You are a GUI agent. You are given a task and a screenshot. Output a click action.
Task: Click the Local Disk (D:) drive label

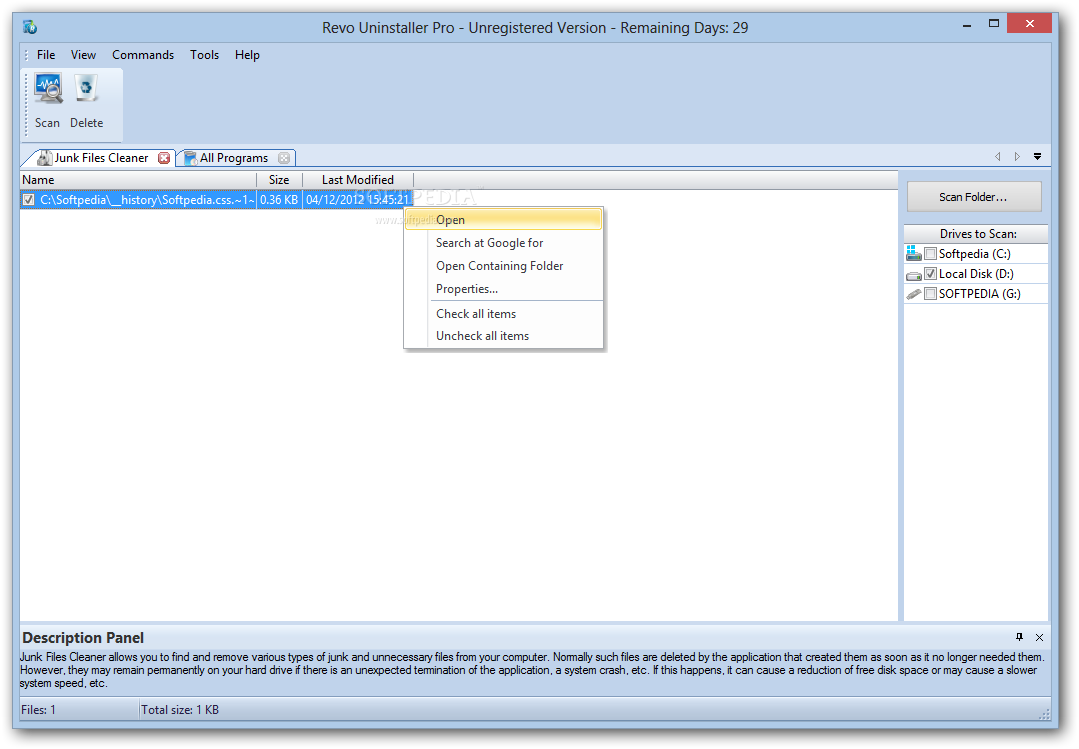coord(976,274)
